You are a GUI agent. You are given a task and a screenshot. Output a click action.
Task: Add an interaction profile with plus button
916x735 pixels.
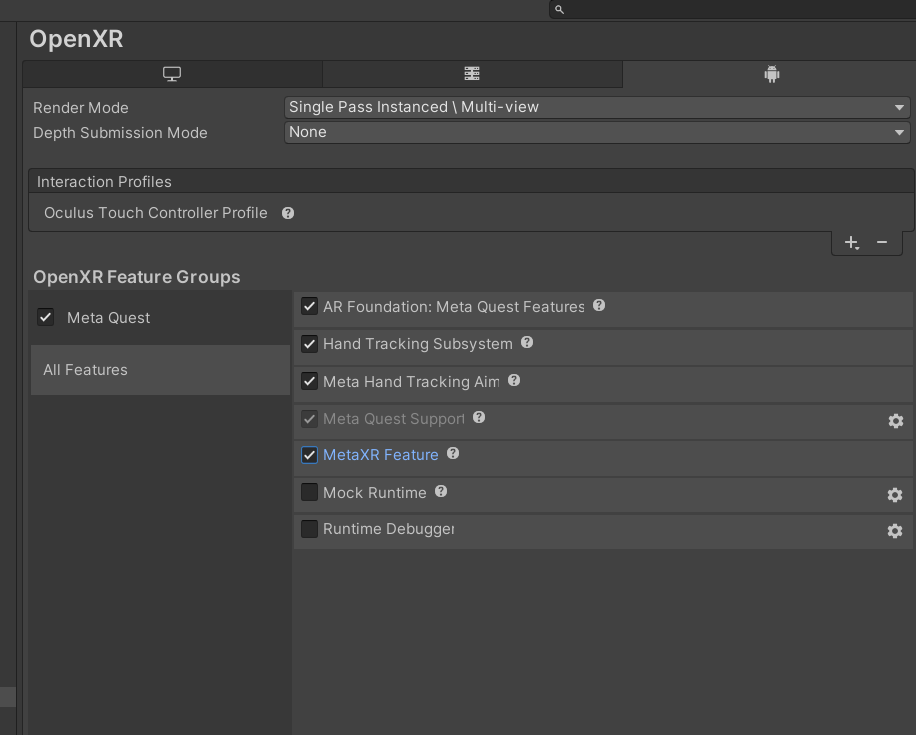coord(851,242)
